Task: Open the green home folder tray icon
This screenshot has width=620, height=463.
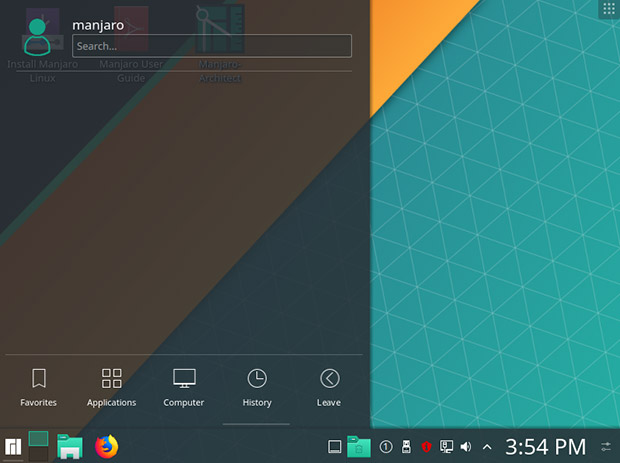Action: 359,447
